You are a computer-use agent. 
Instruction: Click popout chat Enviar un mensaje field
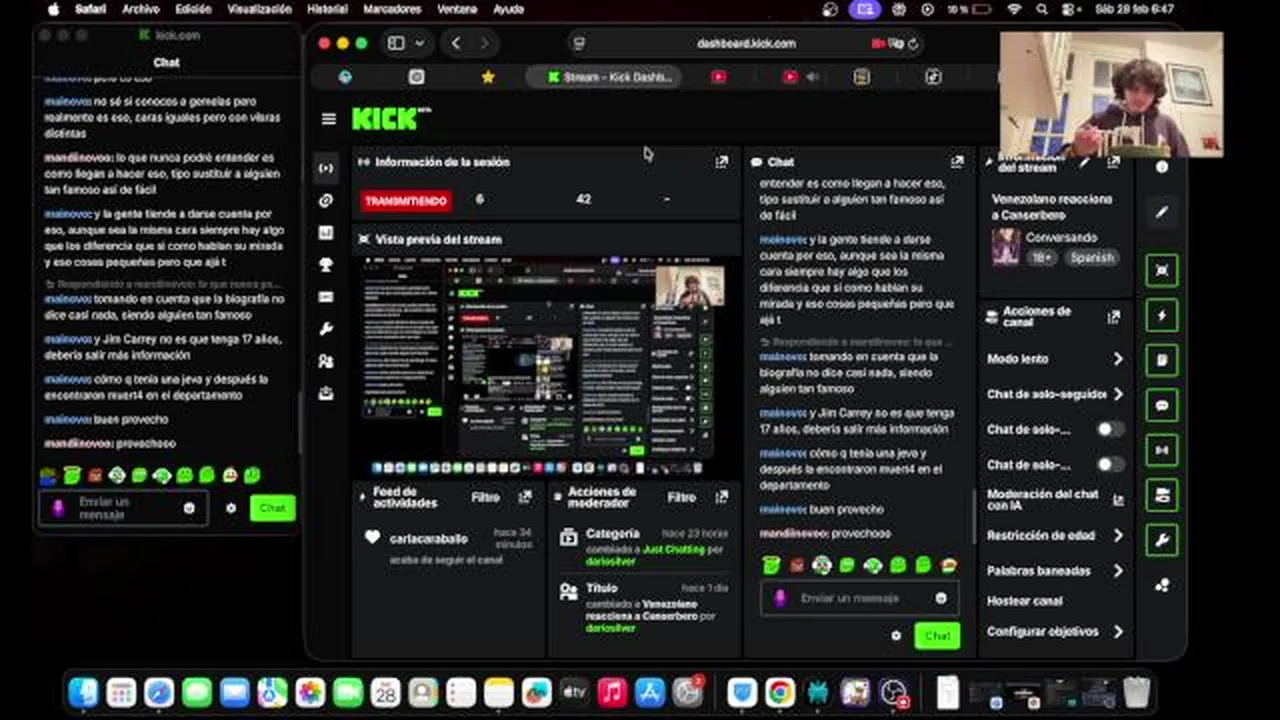click(x=123, y=508)
